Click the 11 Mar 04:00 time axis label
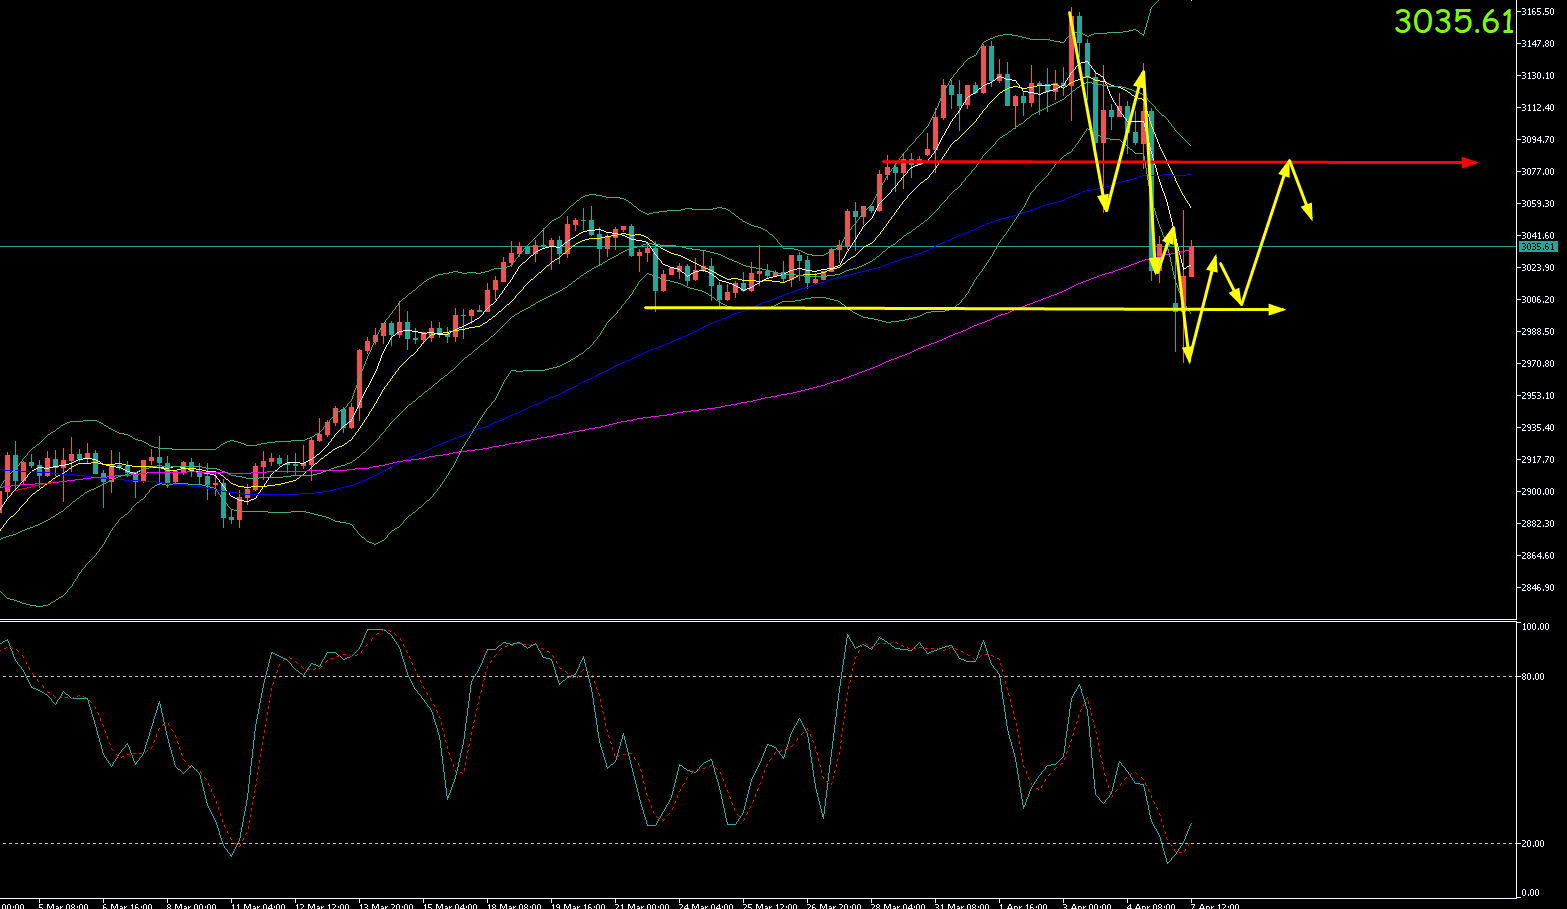The height and width of the screenshot is (909, 1567). [259, 905]
